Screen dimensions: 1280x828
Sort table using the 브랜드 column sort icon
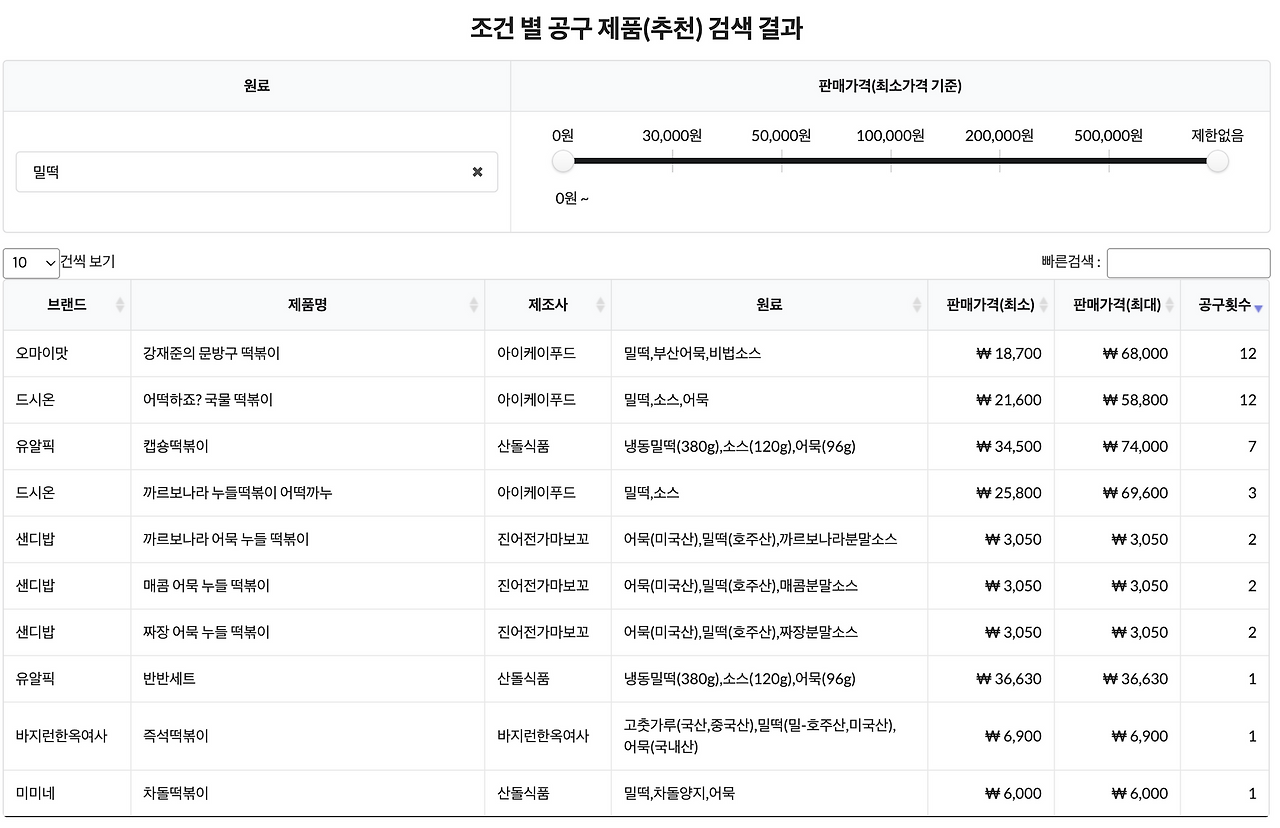pyautogui.click(x=120, y=305)
